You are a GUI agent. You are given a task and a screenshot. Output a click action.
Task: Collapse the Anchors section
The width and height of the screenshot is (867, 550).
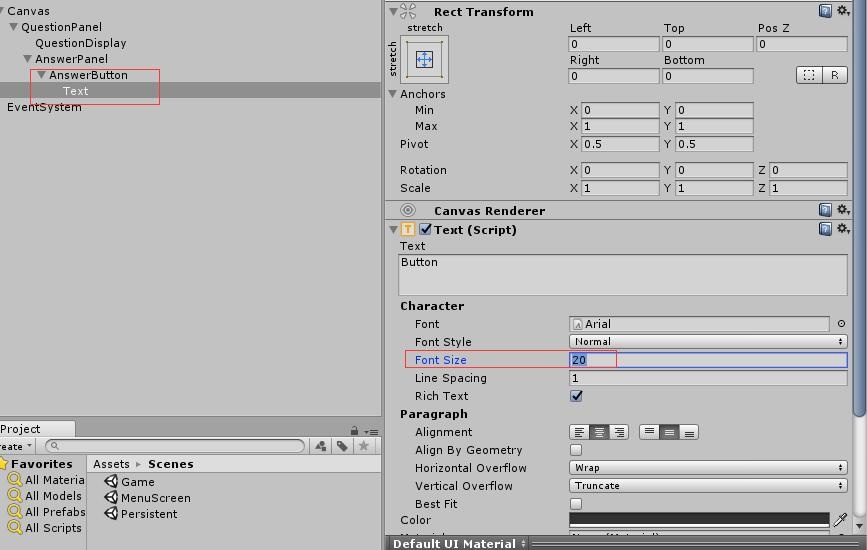tap(393, 94)
